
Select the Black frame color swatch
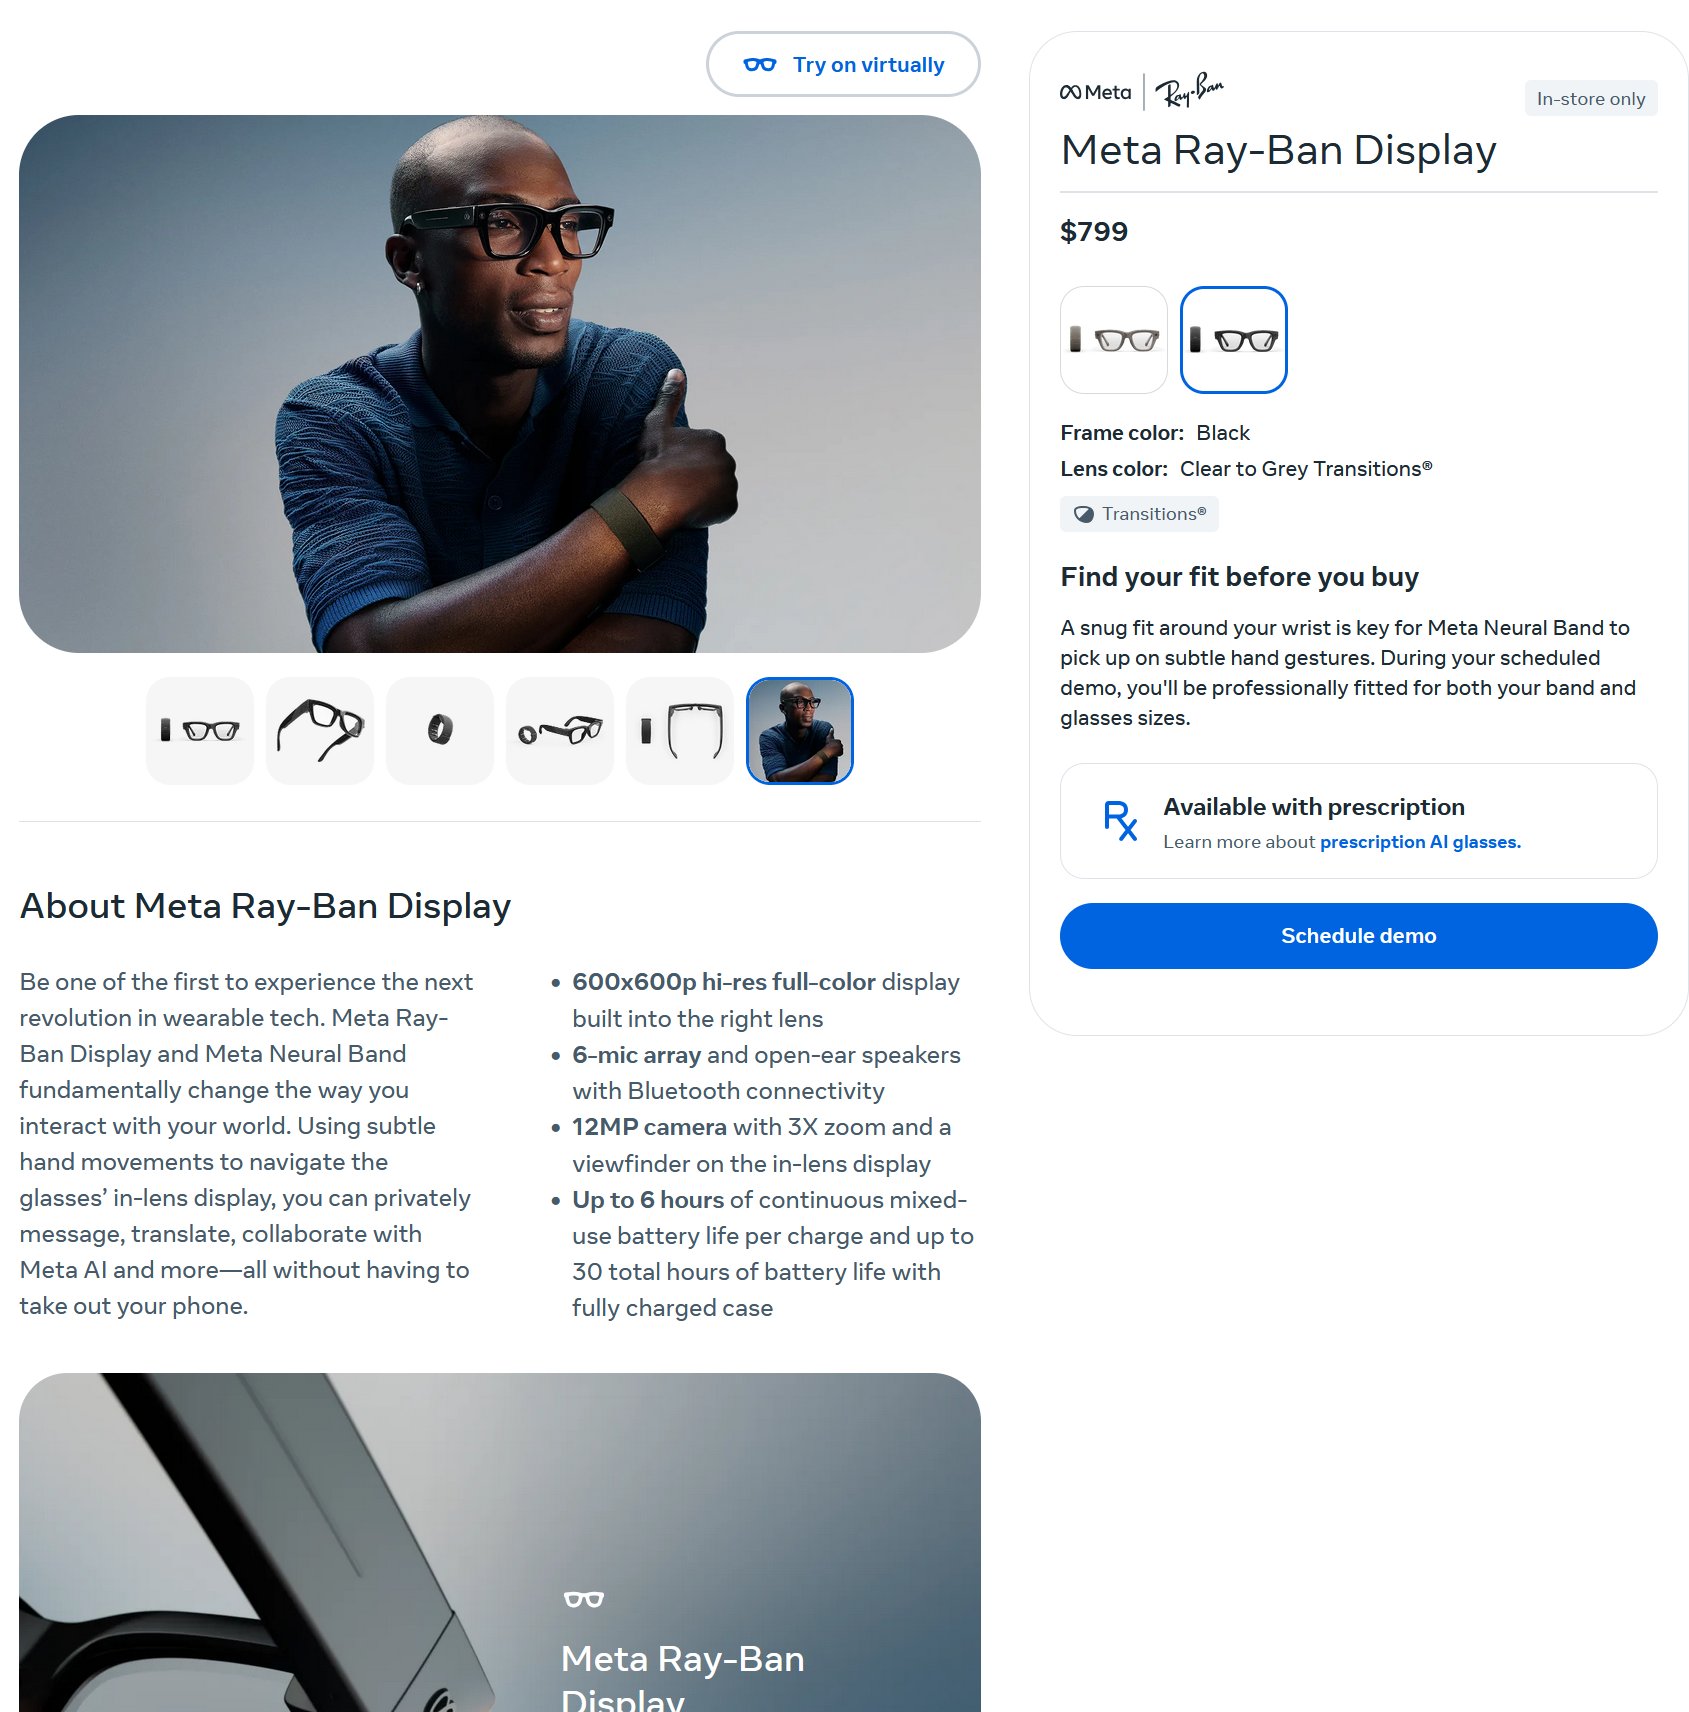[x=1234, y=340]
